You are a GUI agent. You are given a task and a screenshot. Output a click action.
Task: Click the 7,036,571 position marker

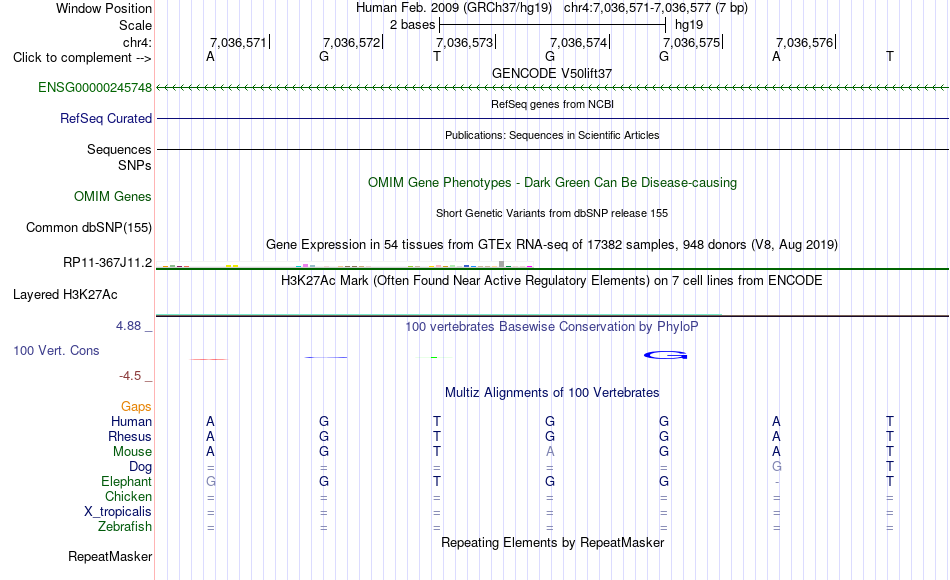pos(238,42)
